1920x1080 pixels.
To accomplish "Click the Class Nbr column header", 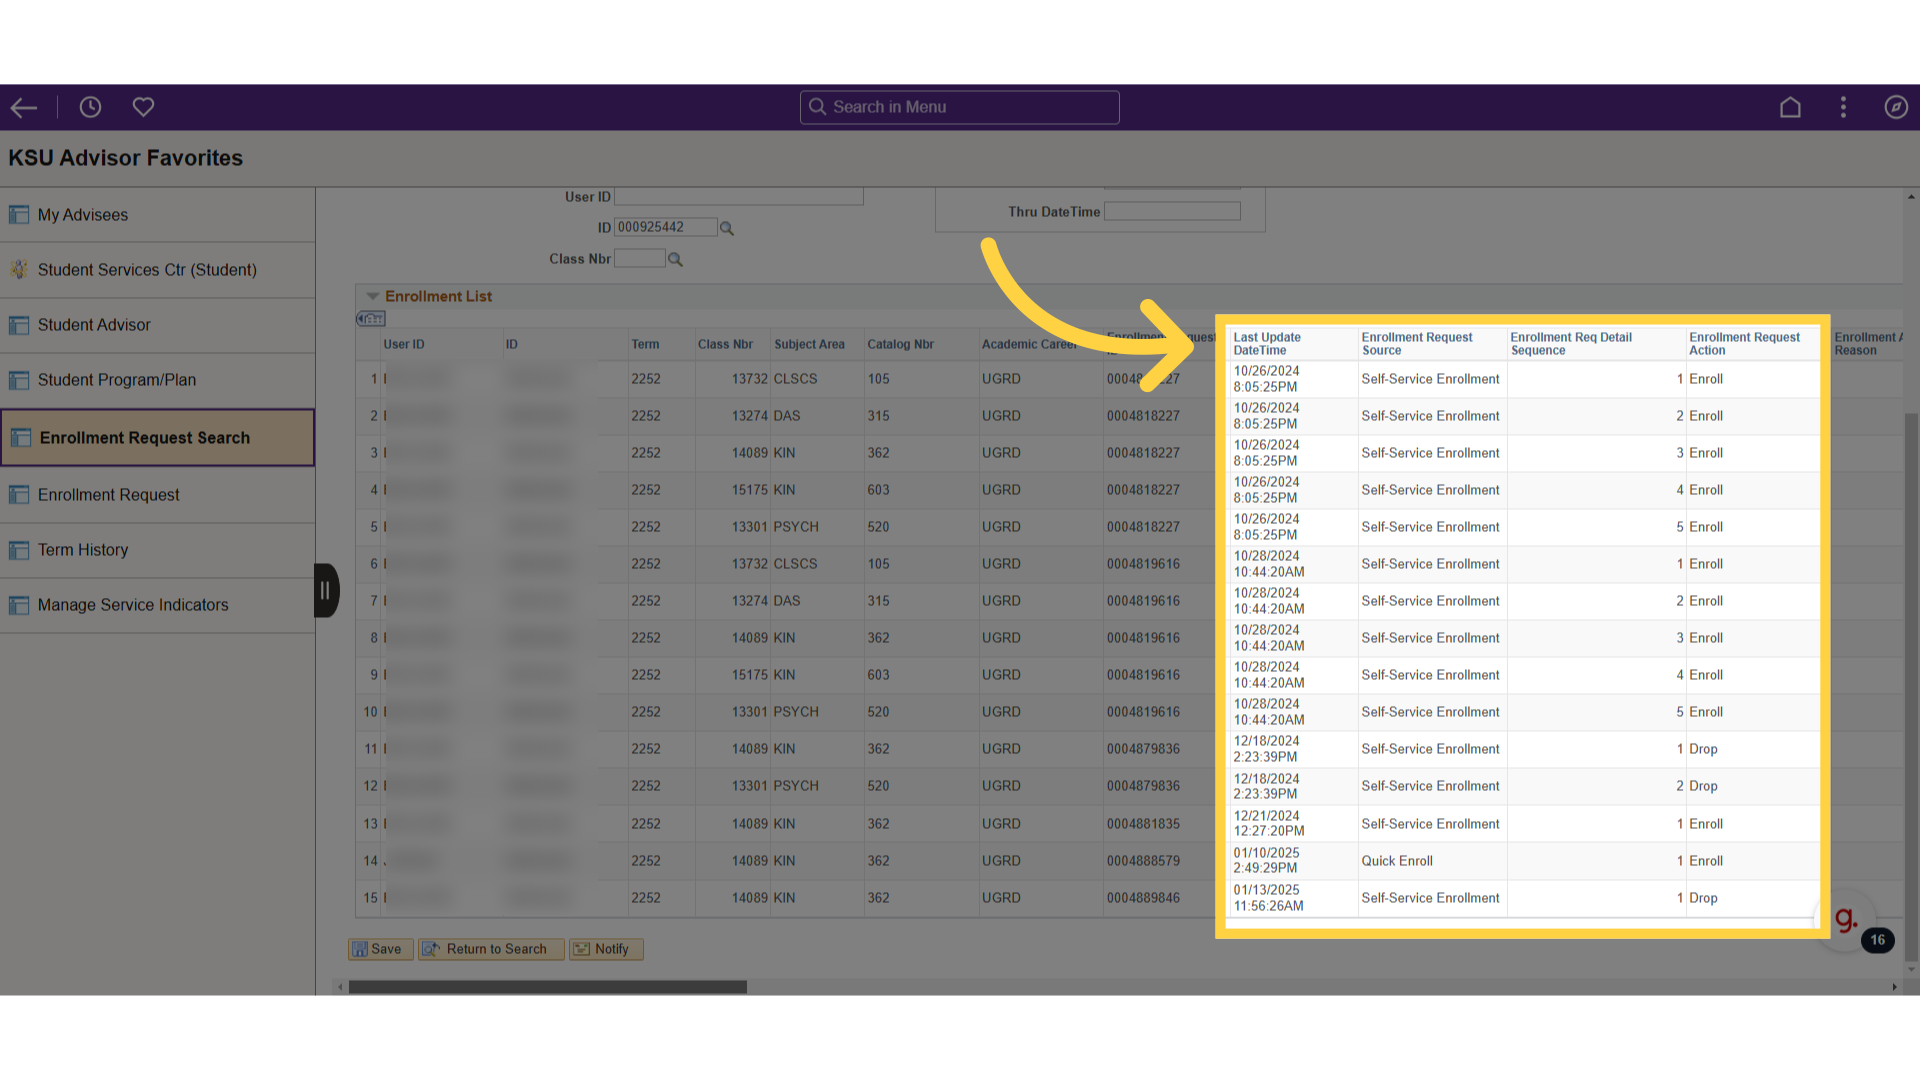I will point(725,344).
